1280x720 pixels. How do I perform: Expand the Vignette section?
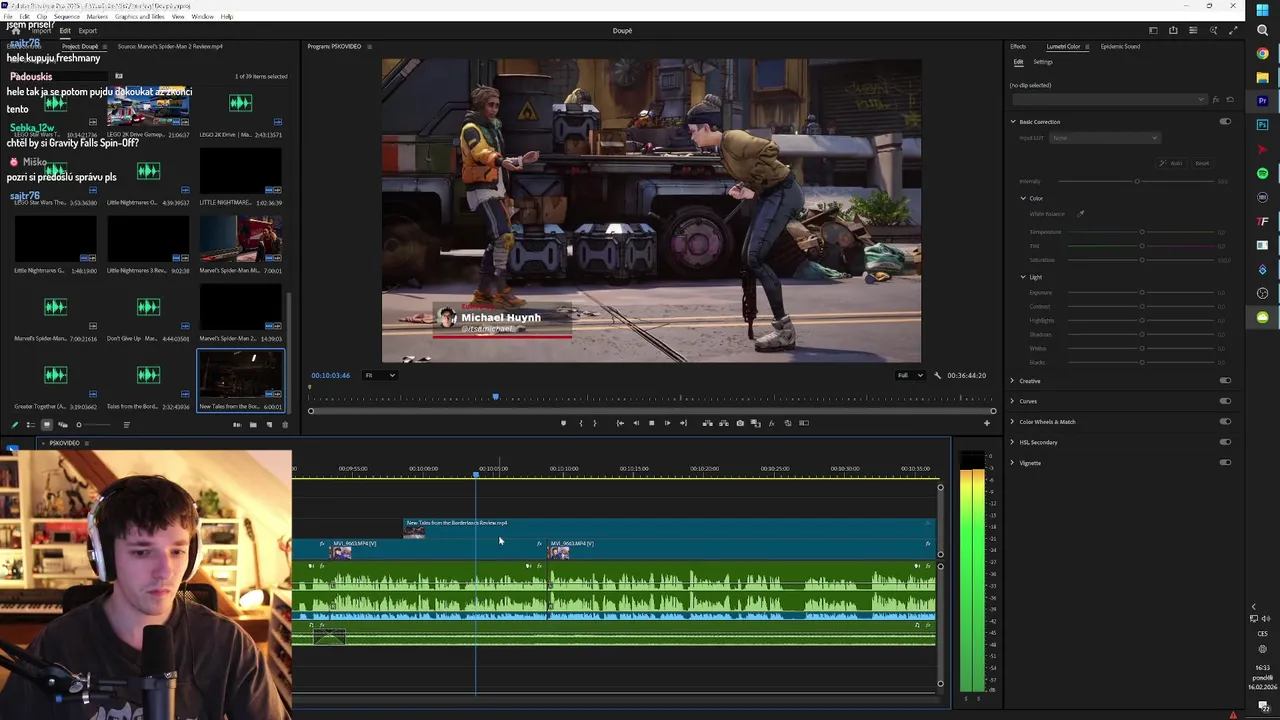[x=1012, y=463]
